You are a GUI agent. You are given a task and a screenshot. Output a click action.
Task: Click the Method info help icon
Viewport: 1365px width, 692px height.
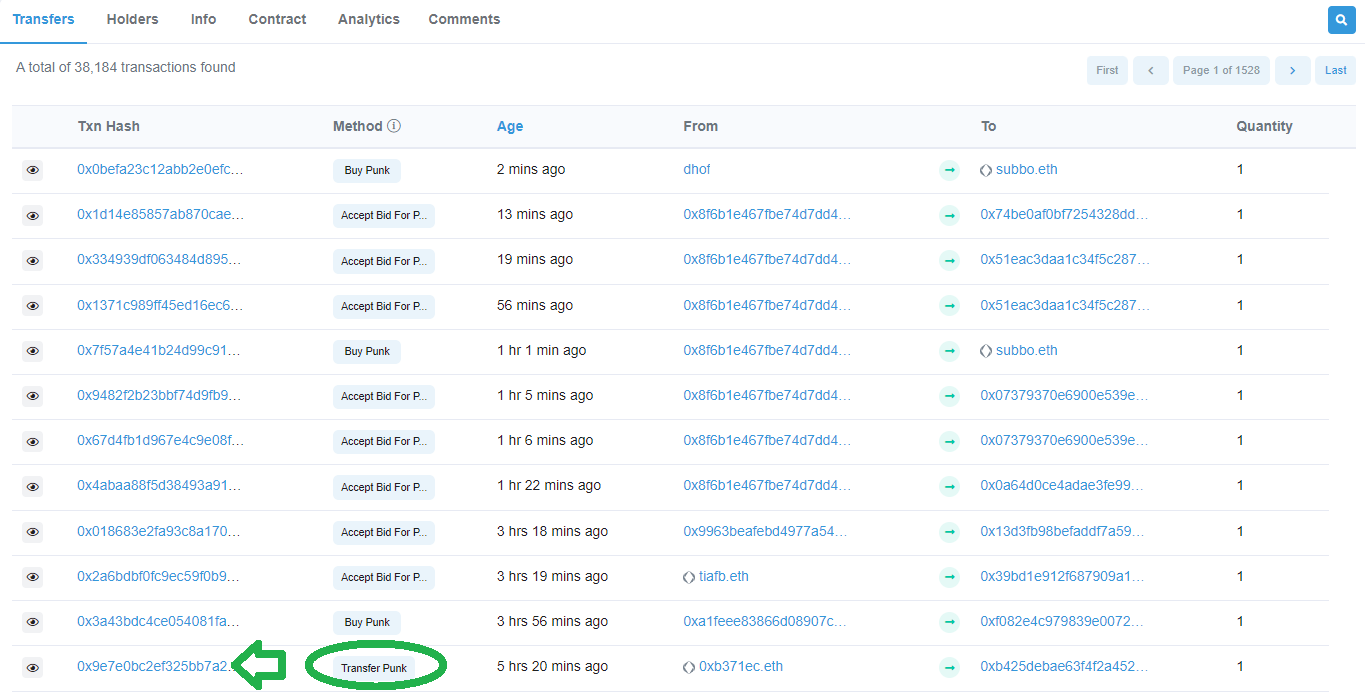click(394, 126)
